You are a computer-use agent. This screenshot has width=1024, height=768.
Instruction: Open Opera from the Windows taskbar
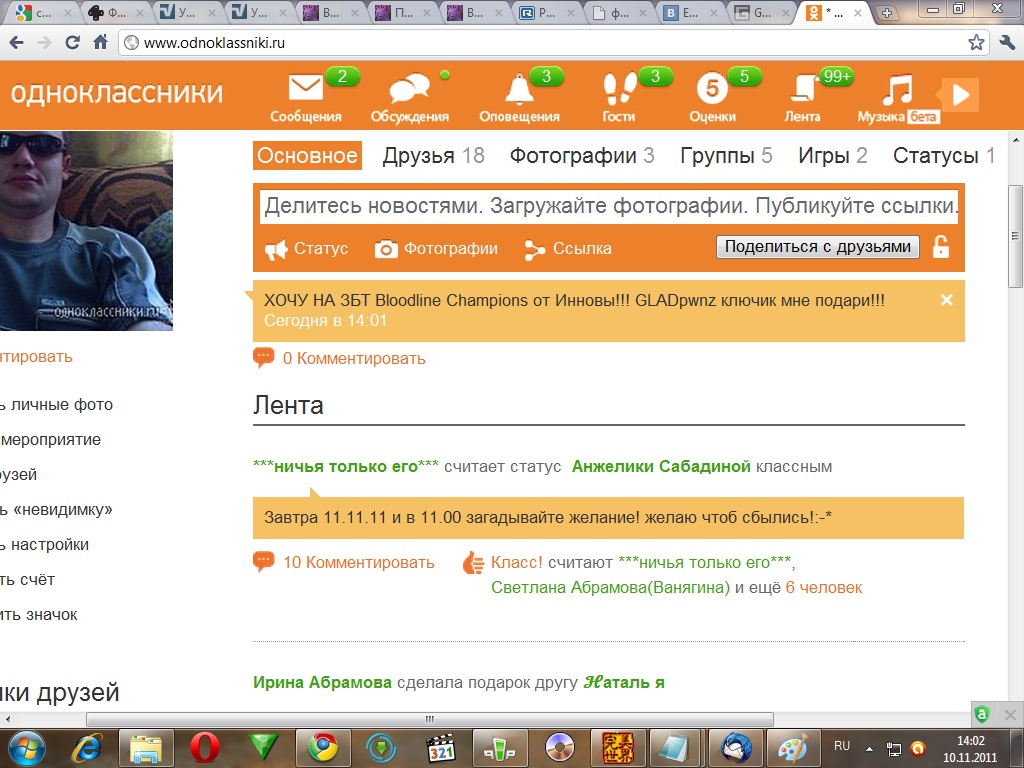[x=205, y=747]
